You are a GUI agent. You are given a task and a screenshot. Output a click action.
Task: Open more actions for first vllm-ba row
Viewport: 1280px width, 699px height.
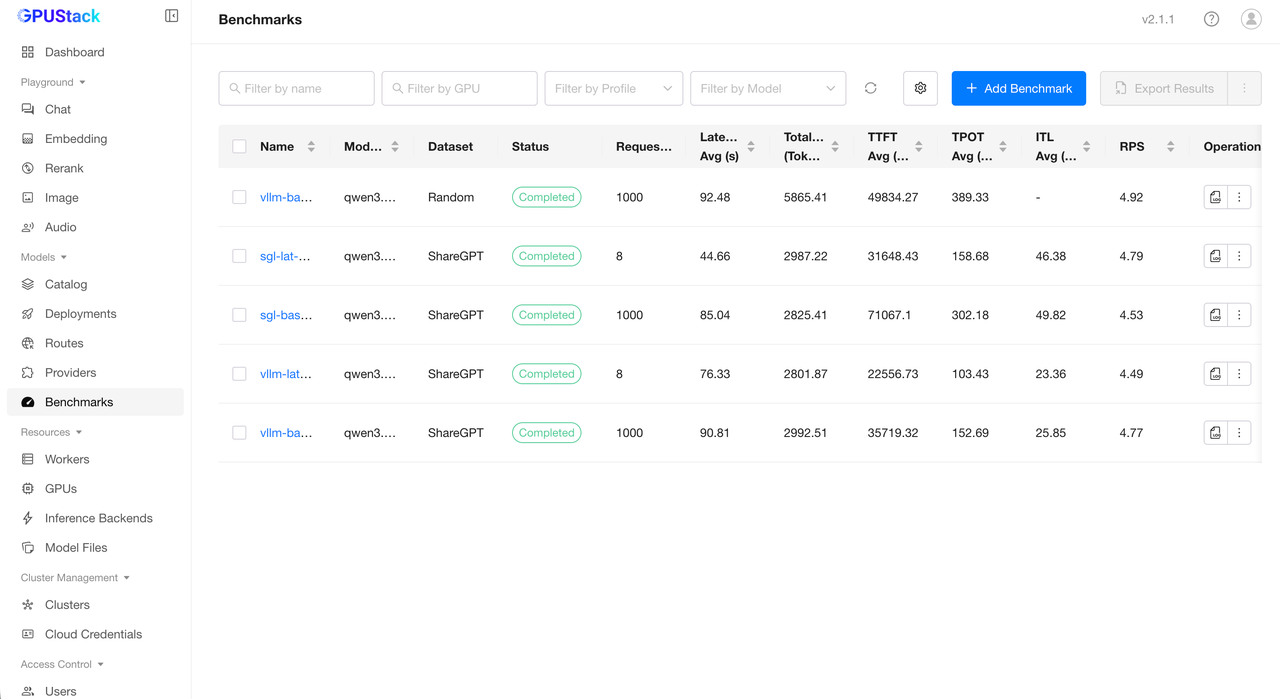pos(1239,197)
